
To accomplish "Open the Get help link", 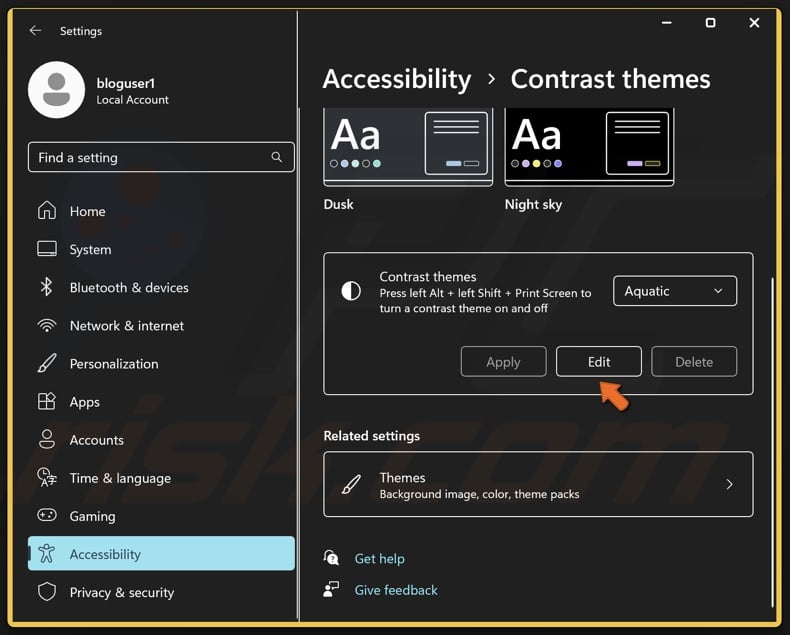I will (379, 559).
